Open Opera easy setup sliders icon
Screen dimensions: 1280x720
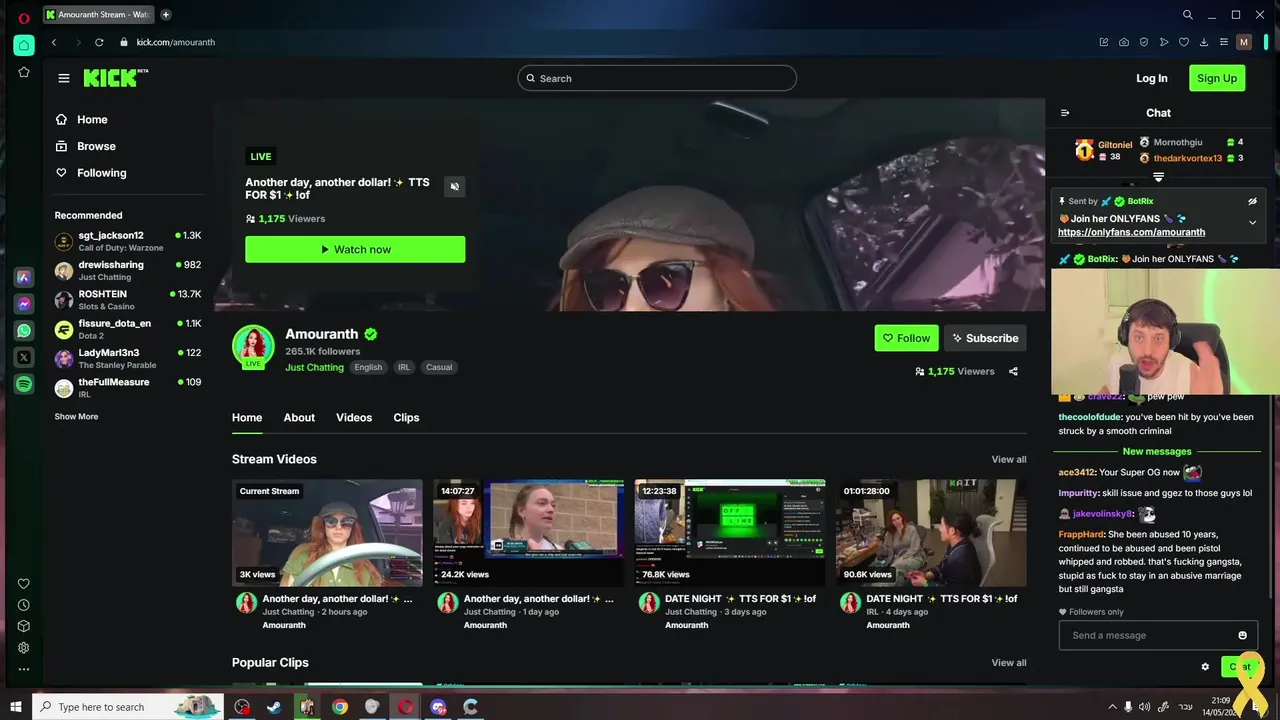point(1223,42)
